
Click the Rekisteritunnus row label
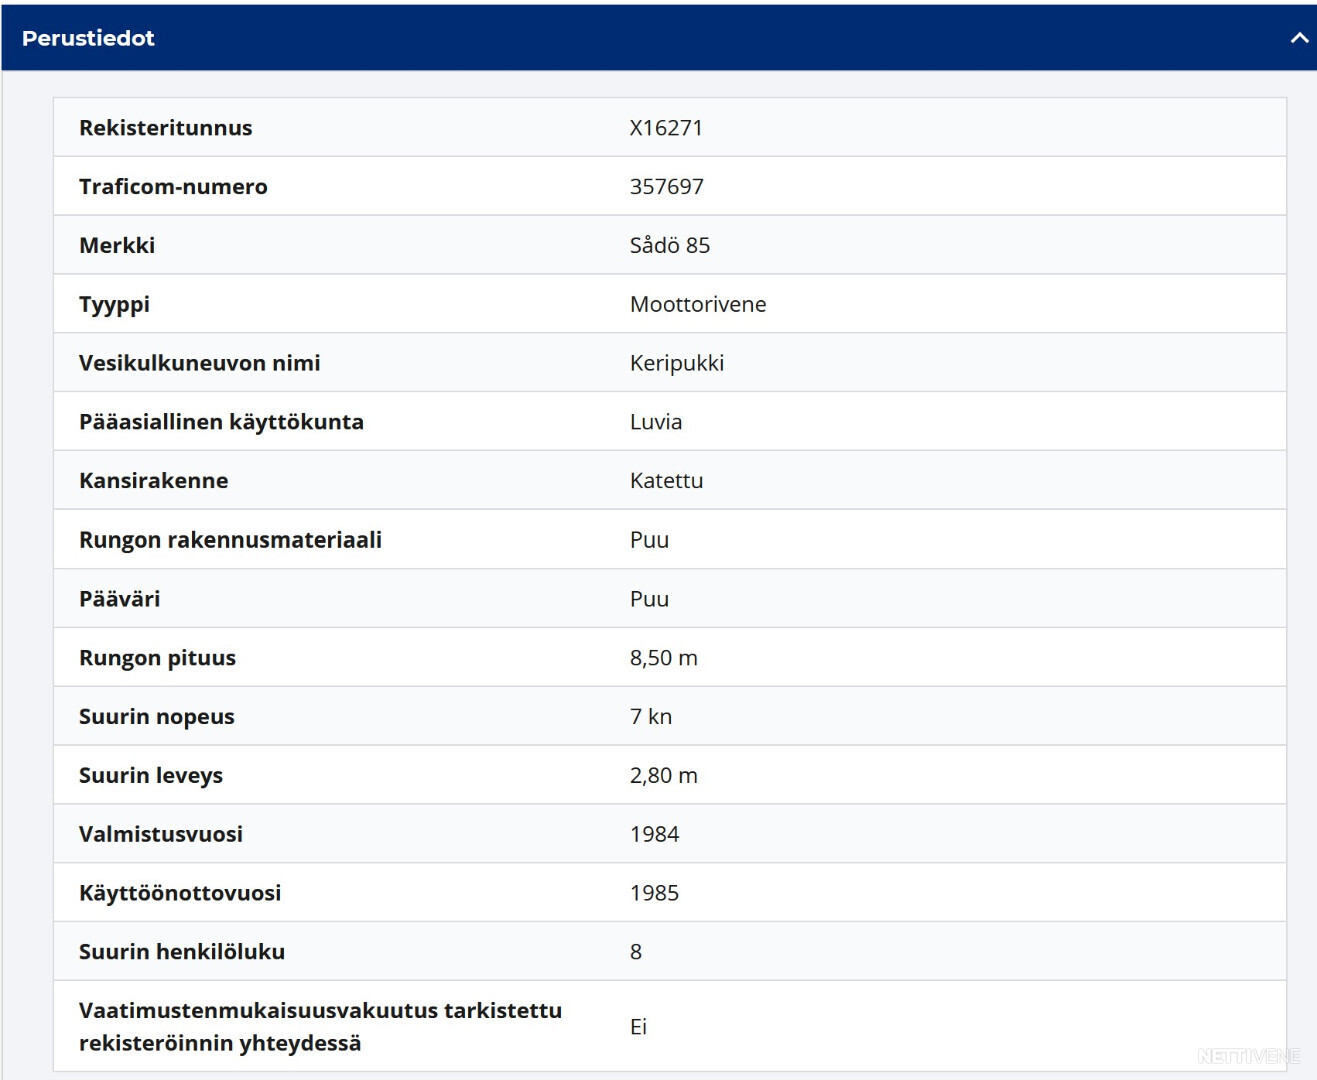click(166, 128)
